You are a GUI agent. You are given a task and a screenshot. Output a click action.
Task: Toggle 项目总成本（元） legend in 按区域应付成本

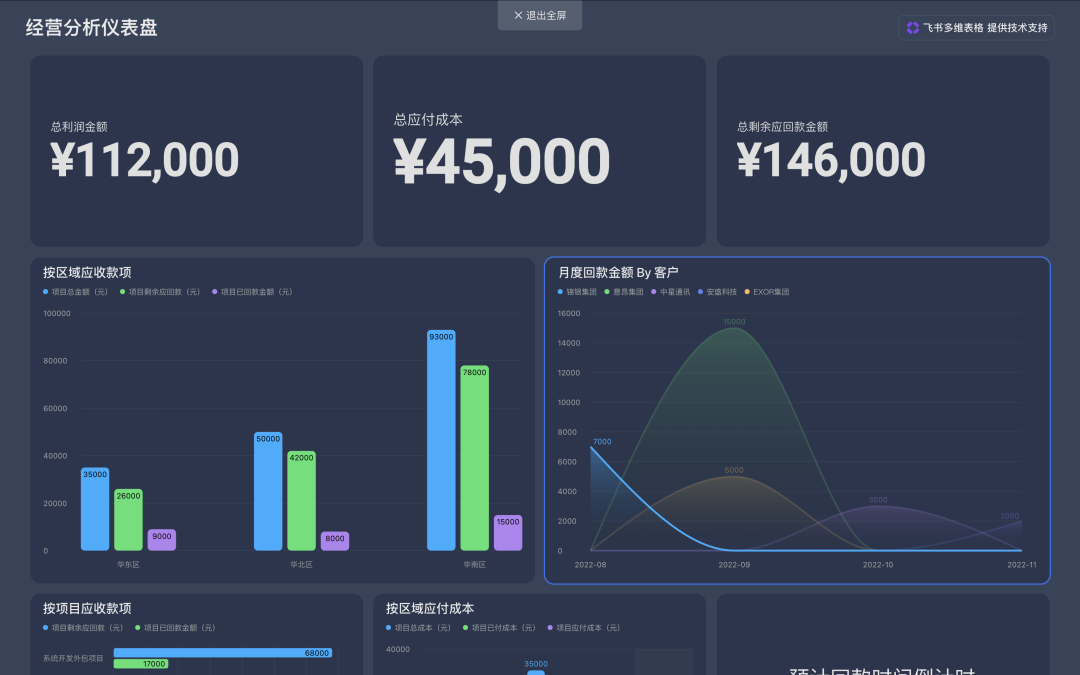click(x=419, y=628)
